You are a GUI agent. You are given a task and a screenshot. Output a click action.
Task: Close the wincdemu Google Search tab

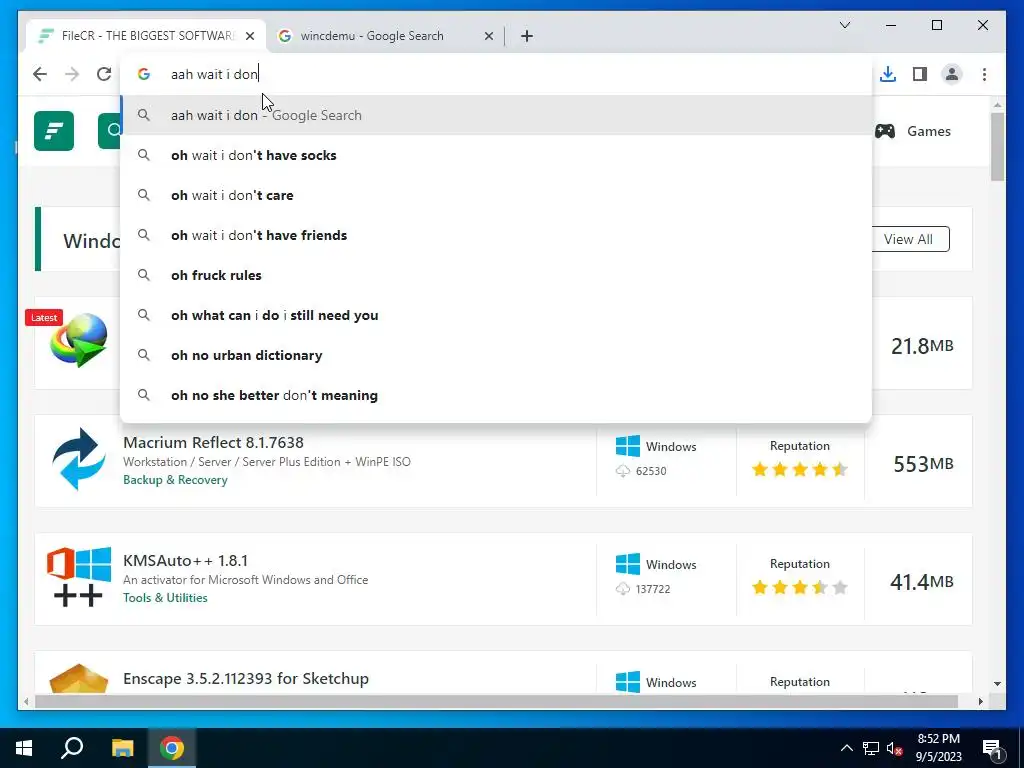point(488,36)
